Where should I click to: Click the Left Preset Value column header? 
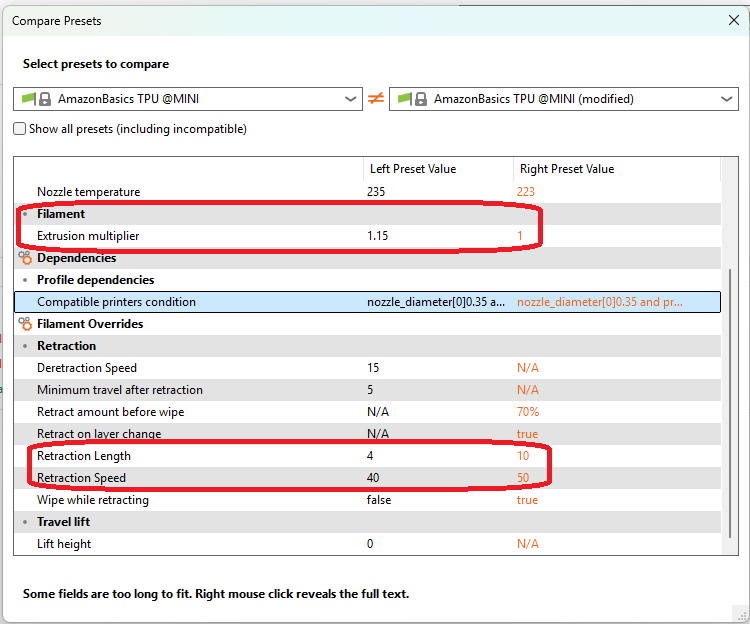coord(412,169)
